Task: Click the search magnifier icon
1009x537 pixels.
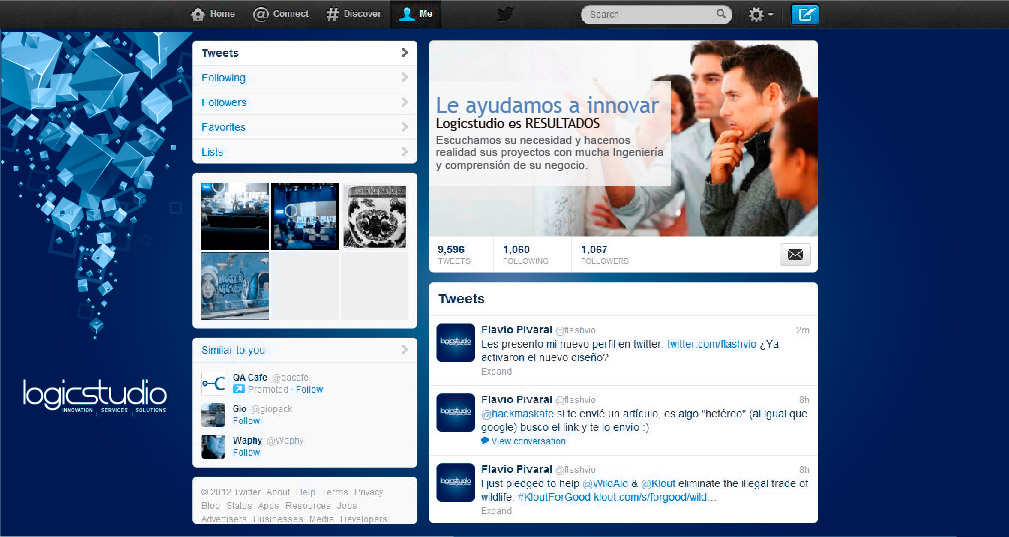Action: (721, 14)
